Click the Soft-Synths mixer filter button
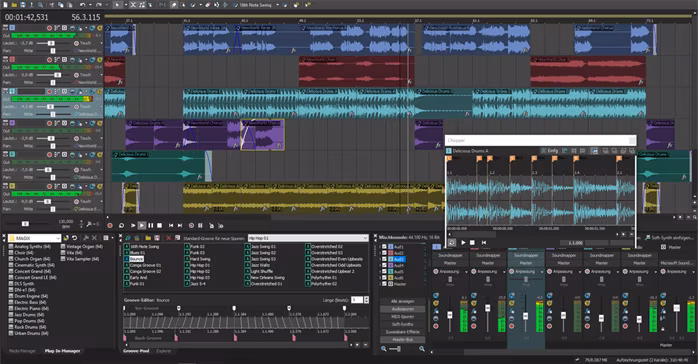The width and height of the screenshot is (698, 364). click(402, 324)
